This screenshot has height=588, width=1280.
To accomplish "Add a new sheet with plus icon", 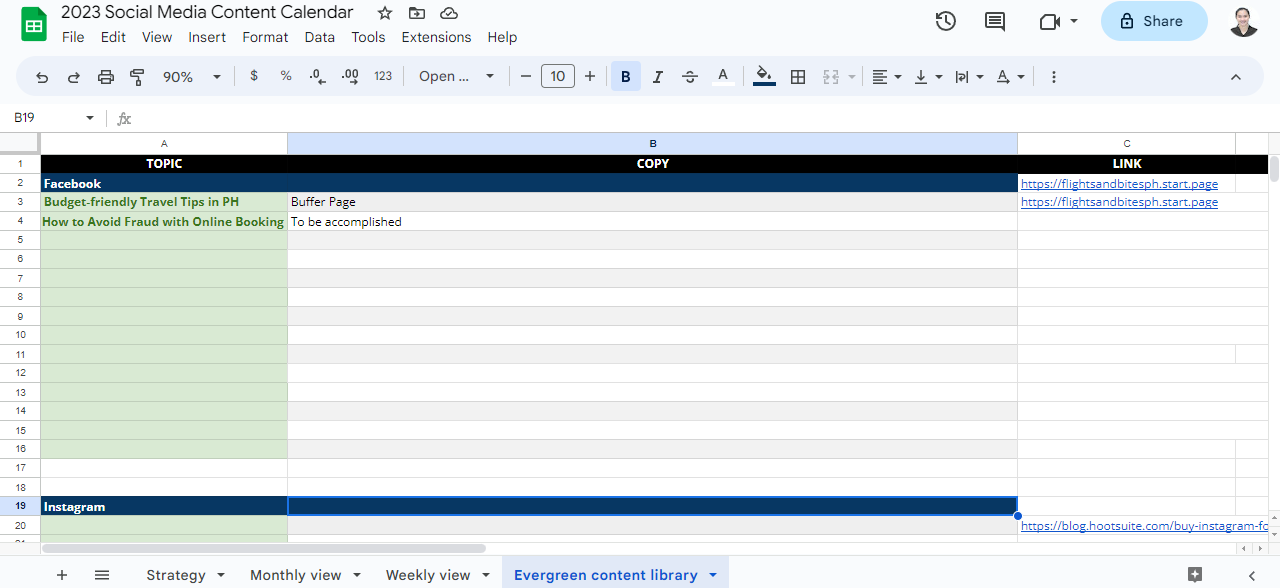I will click(62, 575).
